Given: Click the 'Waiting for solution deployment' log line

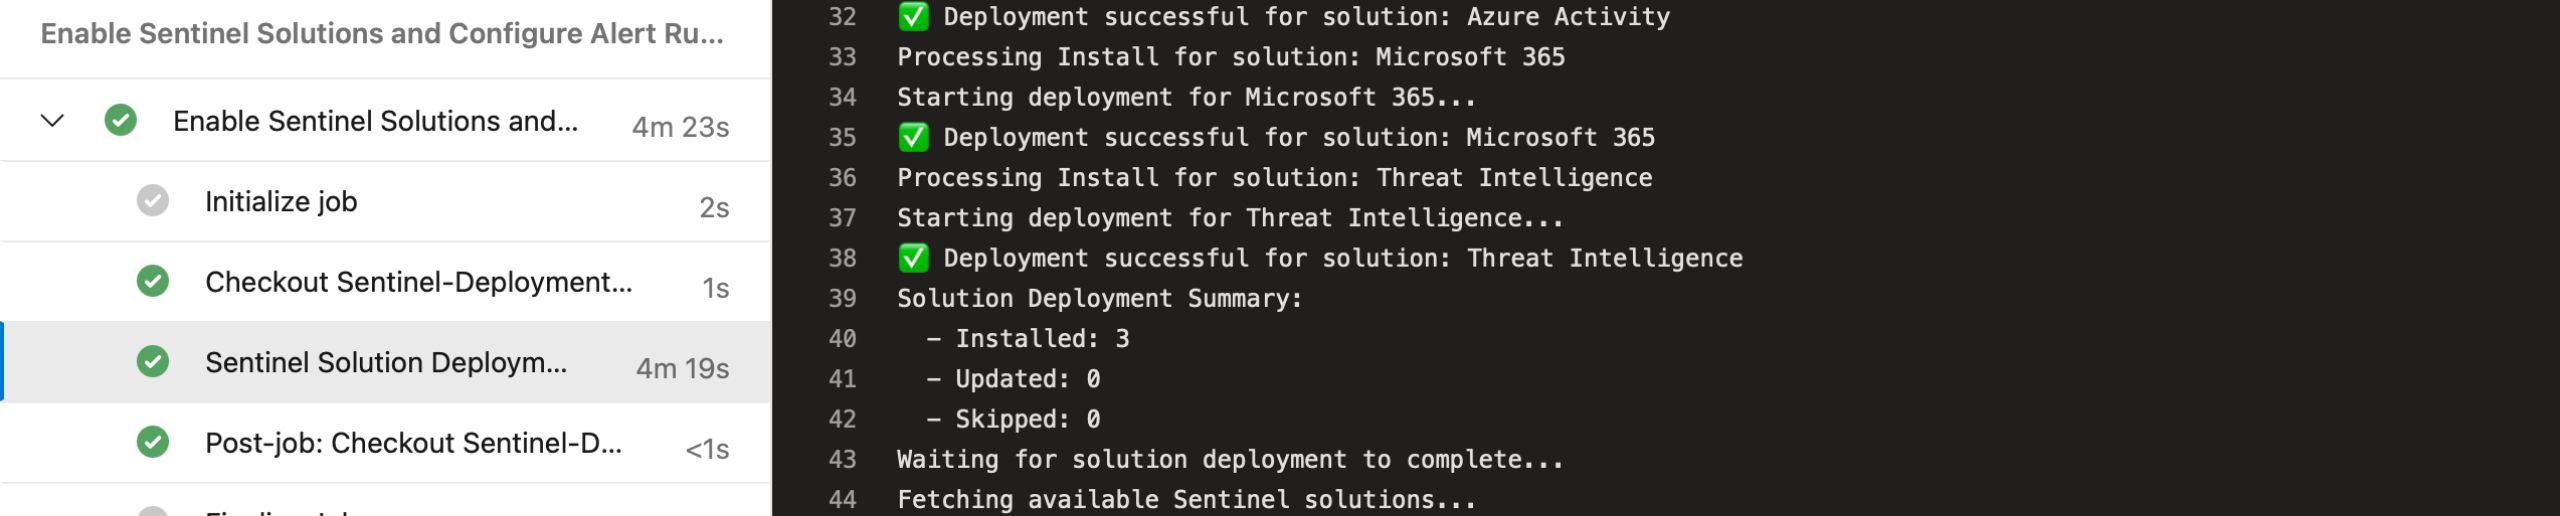Looking at the screenshot, I should tap(1229, 459).
